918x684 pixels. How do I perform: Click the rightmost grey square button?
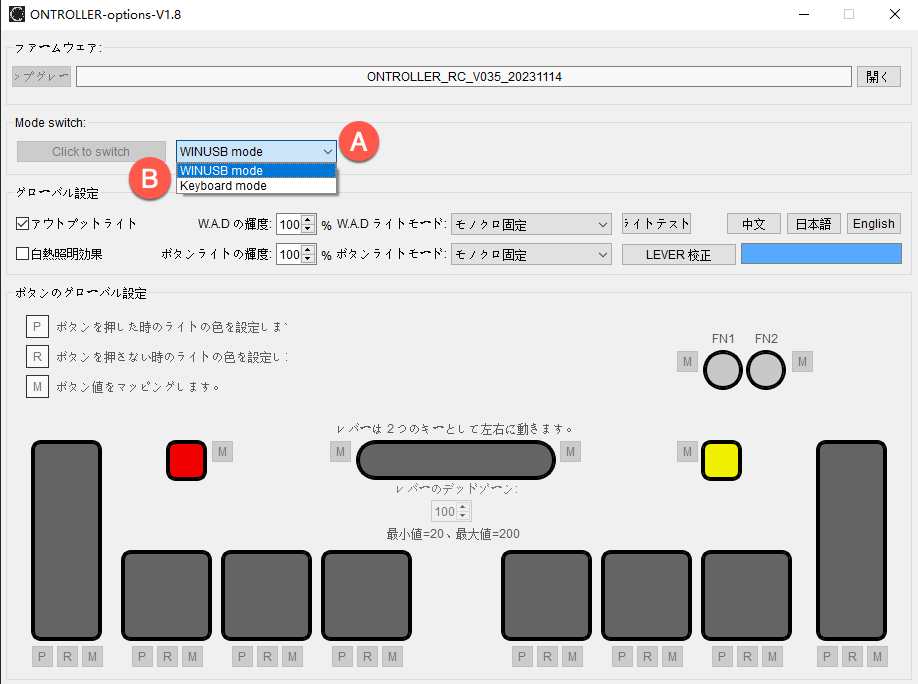click(746, 595)
